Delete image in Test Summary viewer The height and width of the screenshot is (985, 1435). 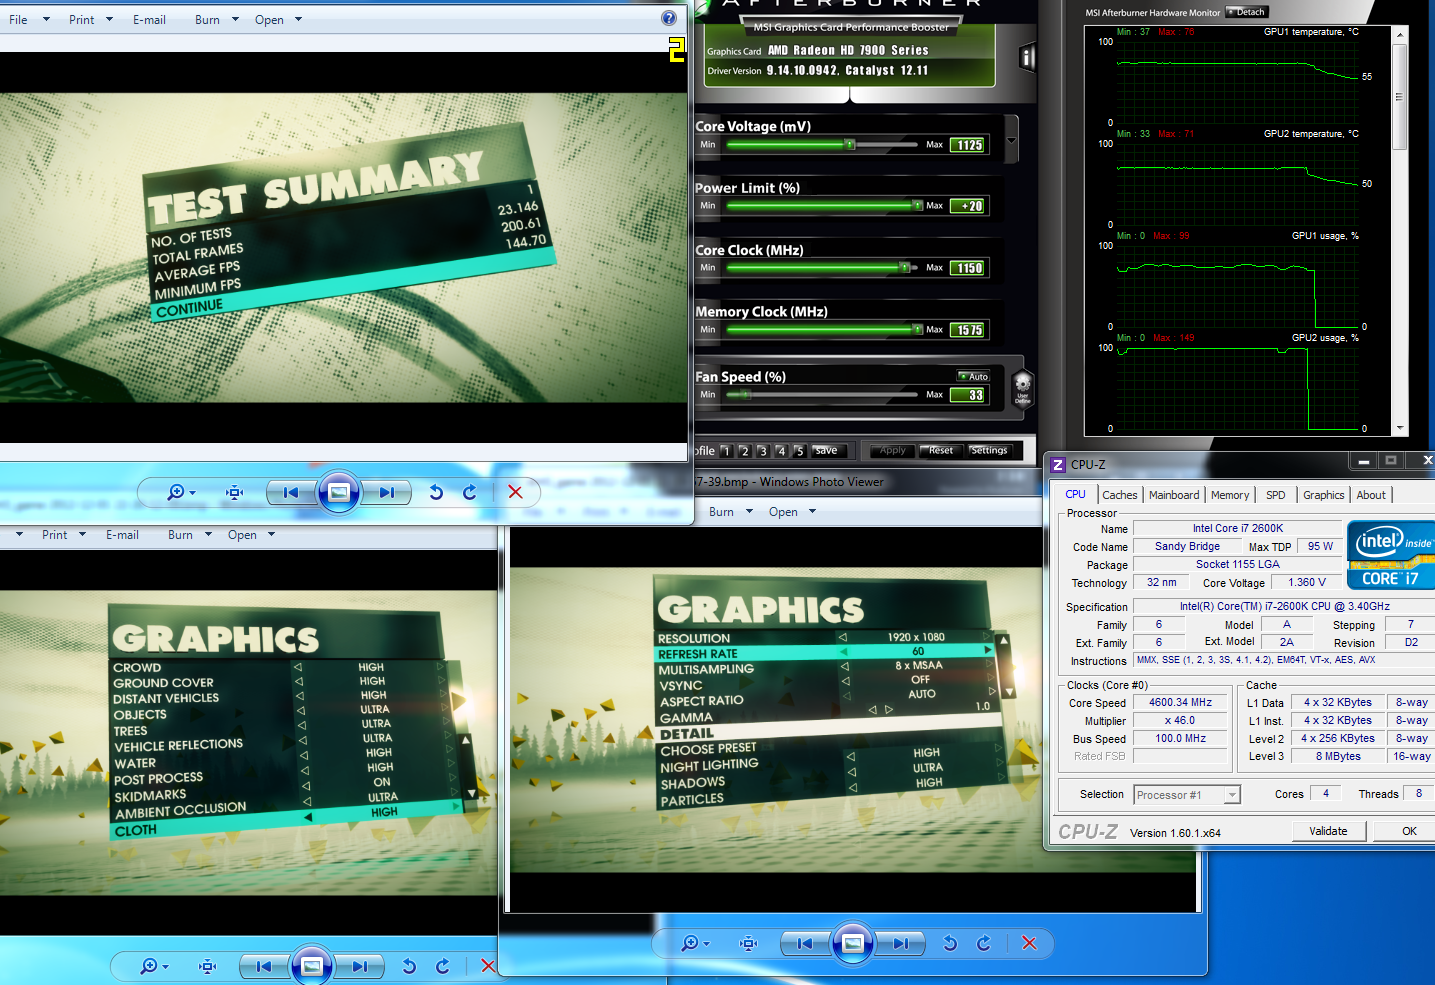[x=515, y=492]
